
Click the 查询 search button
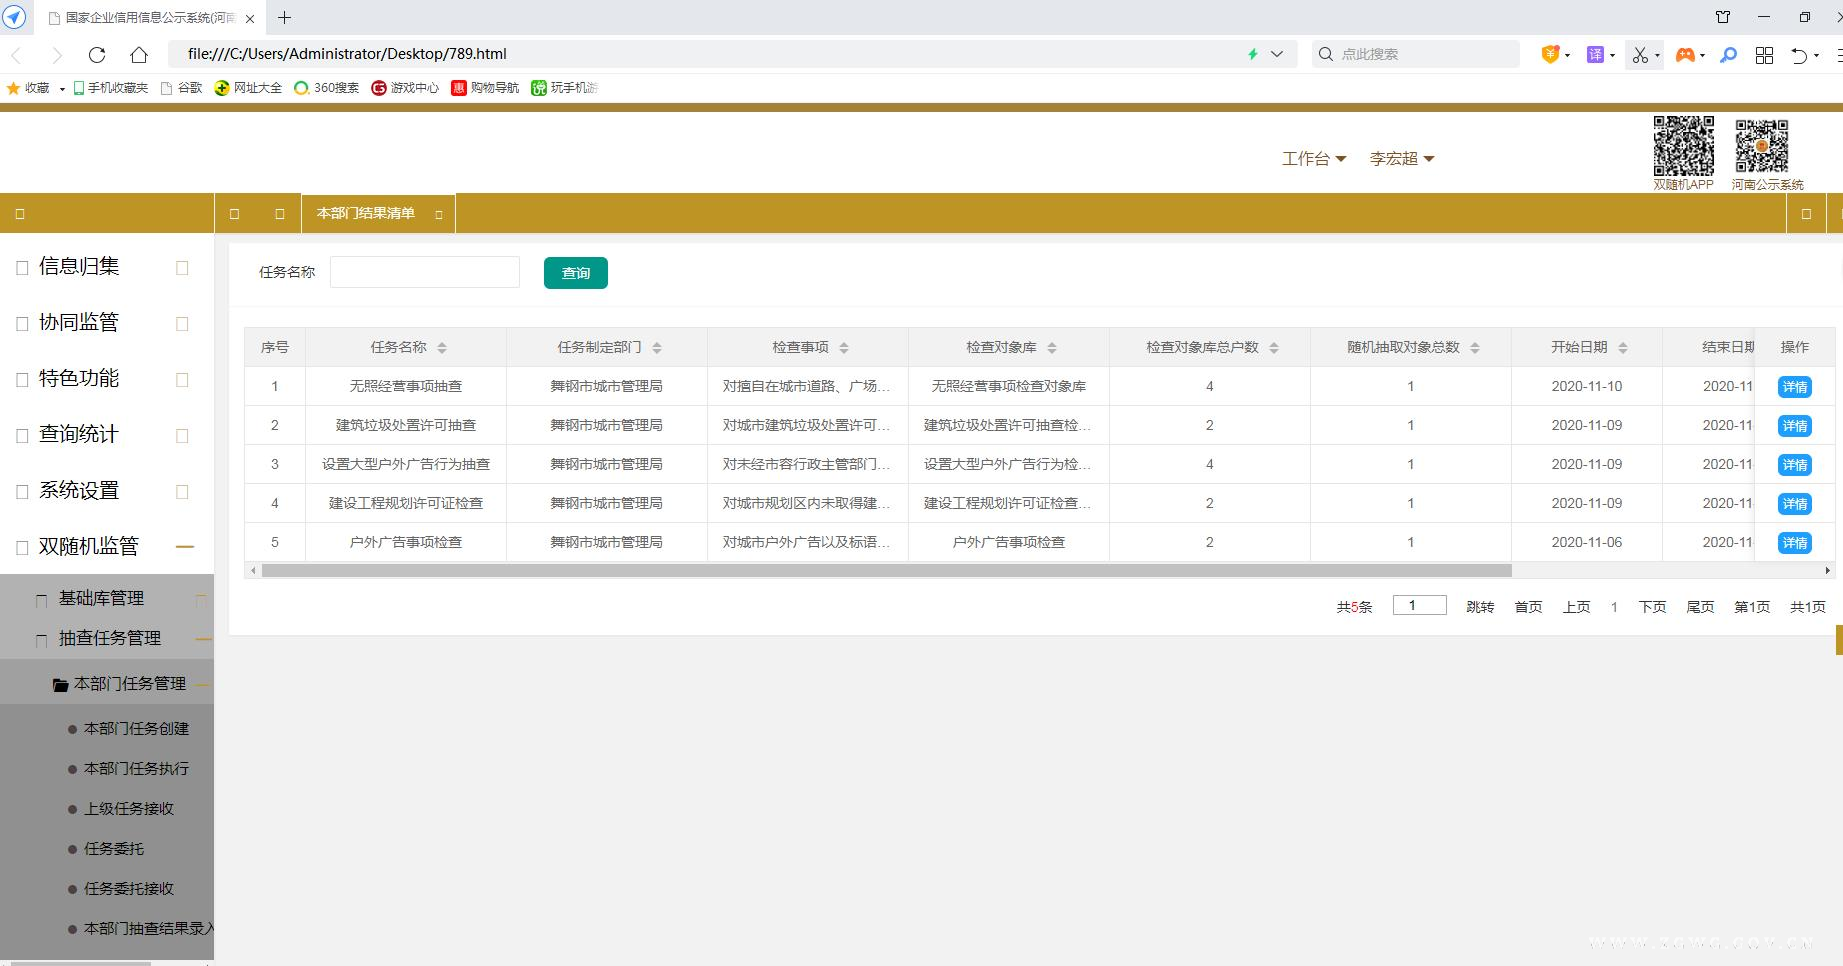[575, 273]
